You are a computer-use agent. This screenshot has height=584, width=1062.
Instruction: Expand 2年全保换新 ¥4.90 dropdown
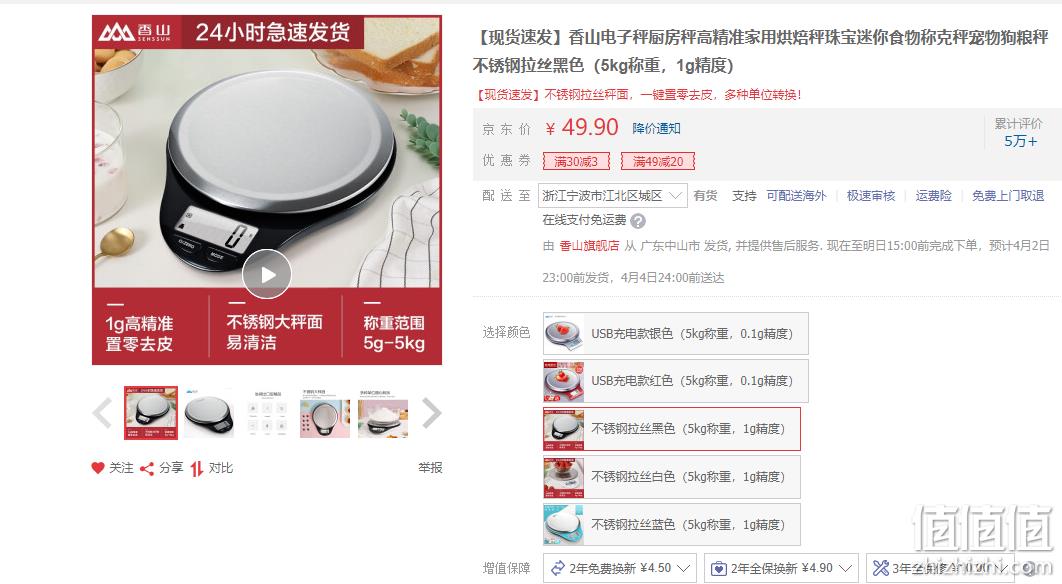(782, 568)
